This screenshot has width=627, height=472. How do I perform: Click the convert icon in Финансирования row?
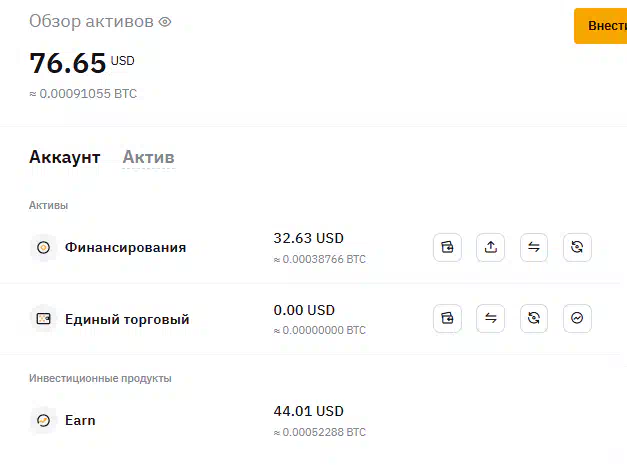pos(577,247)
